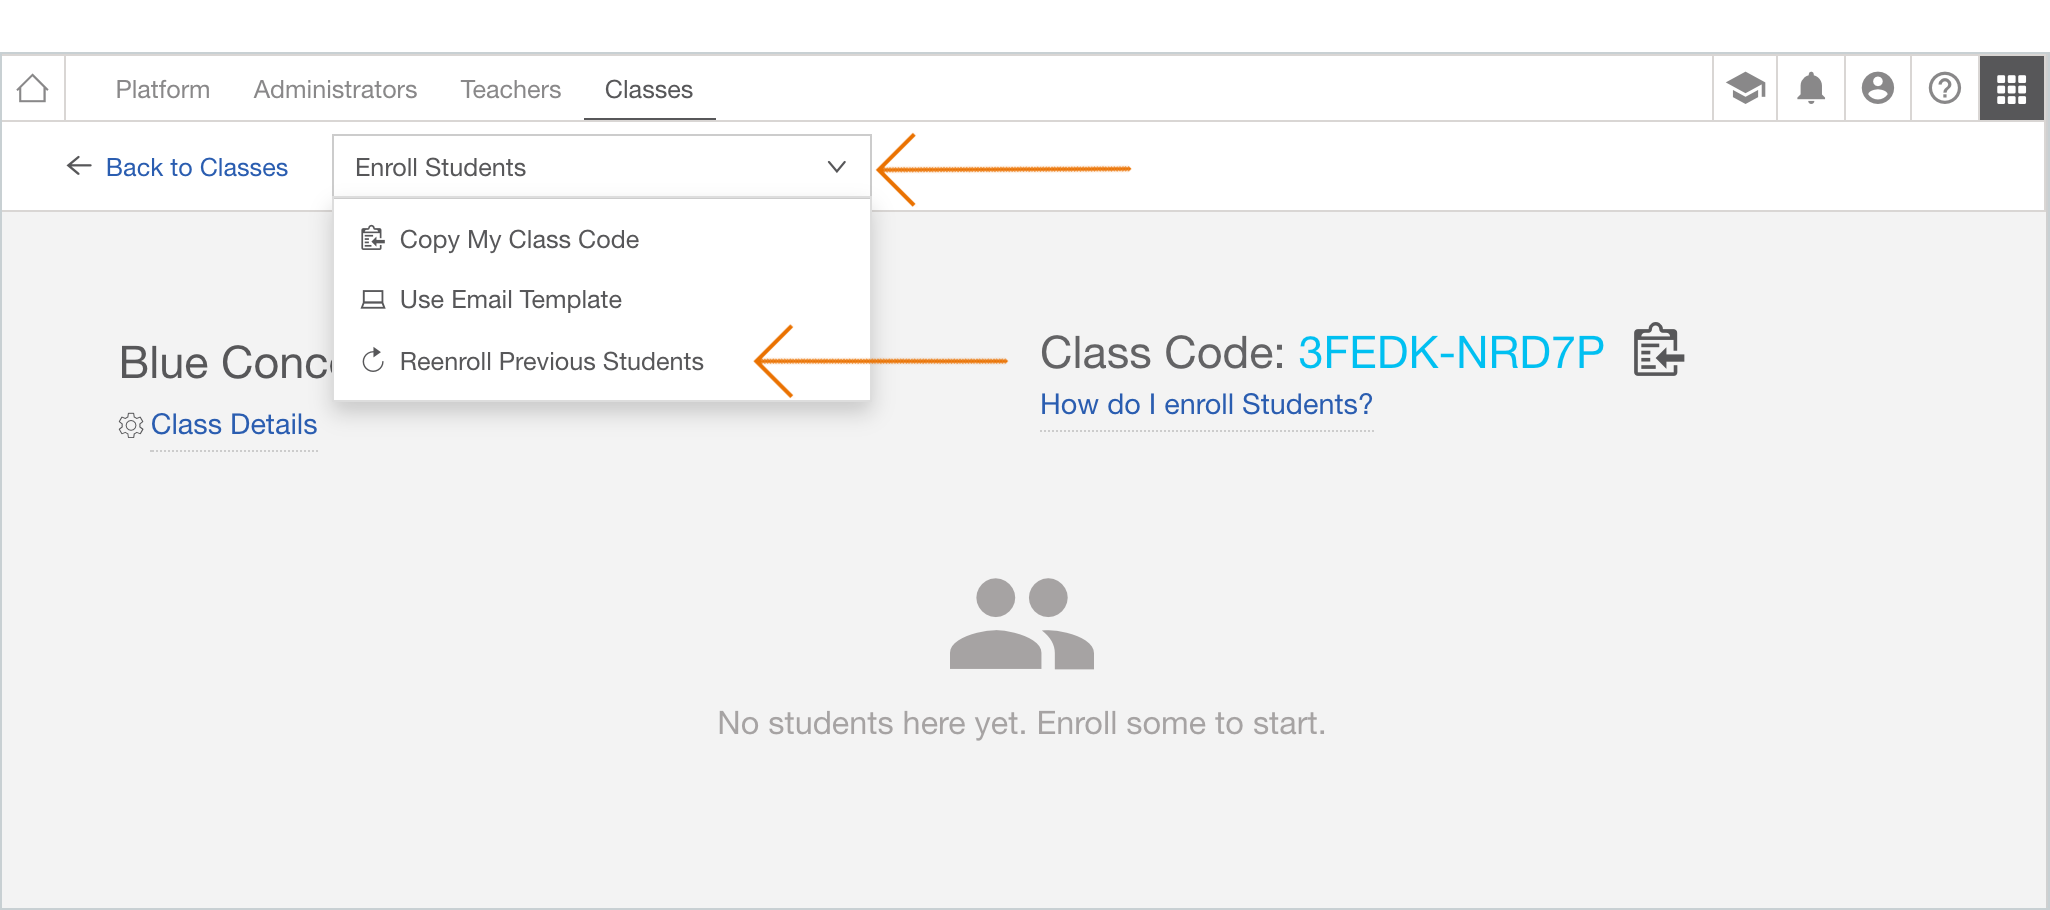Click the gear icon beside Class Details
2050x910 pixels.
coord(131,426)
